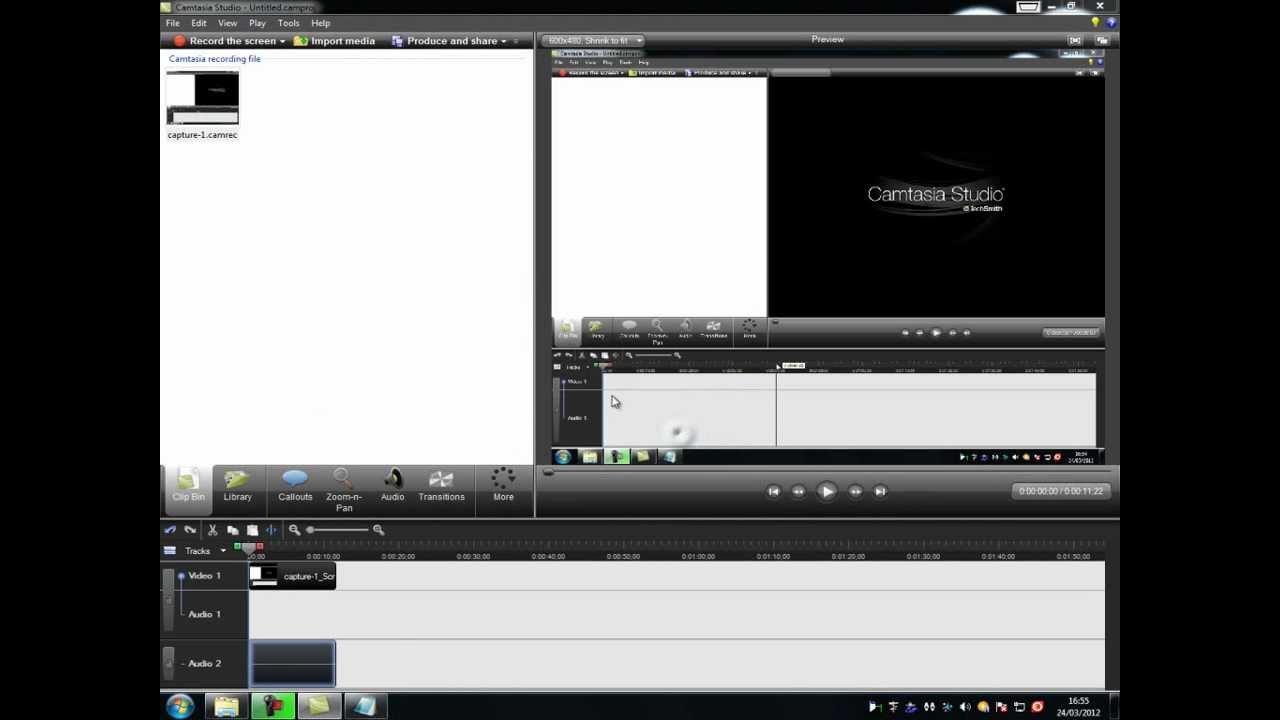Click the Copy icon on timeline toolbar
The height and width of the screenshot is (720, 1280).
point(232,530)
